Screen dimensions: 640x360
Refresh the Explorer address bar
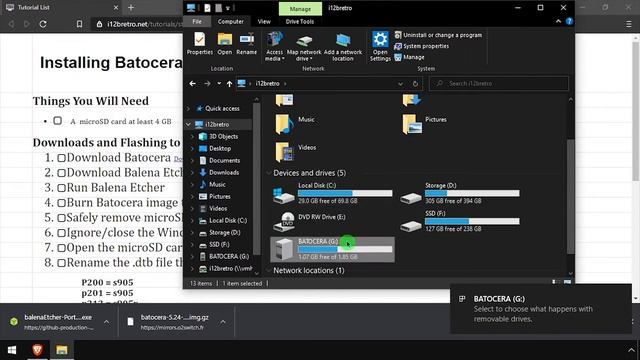[x=415, y=84]
